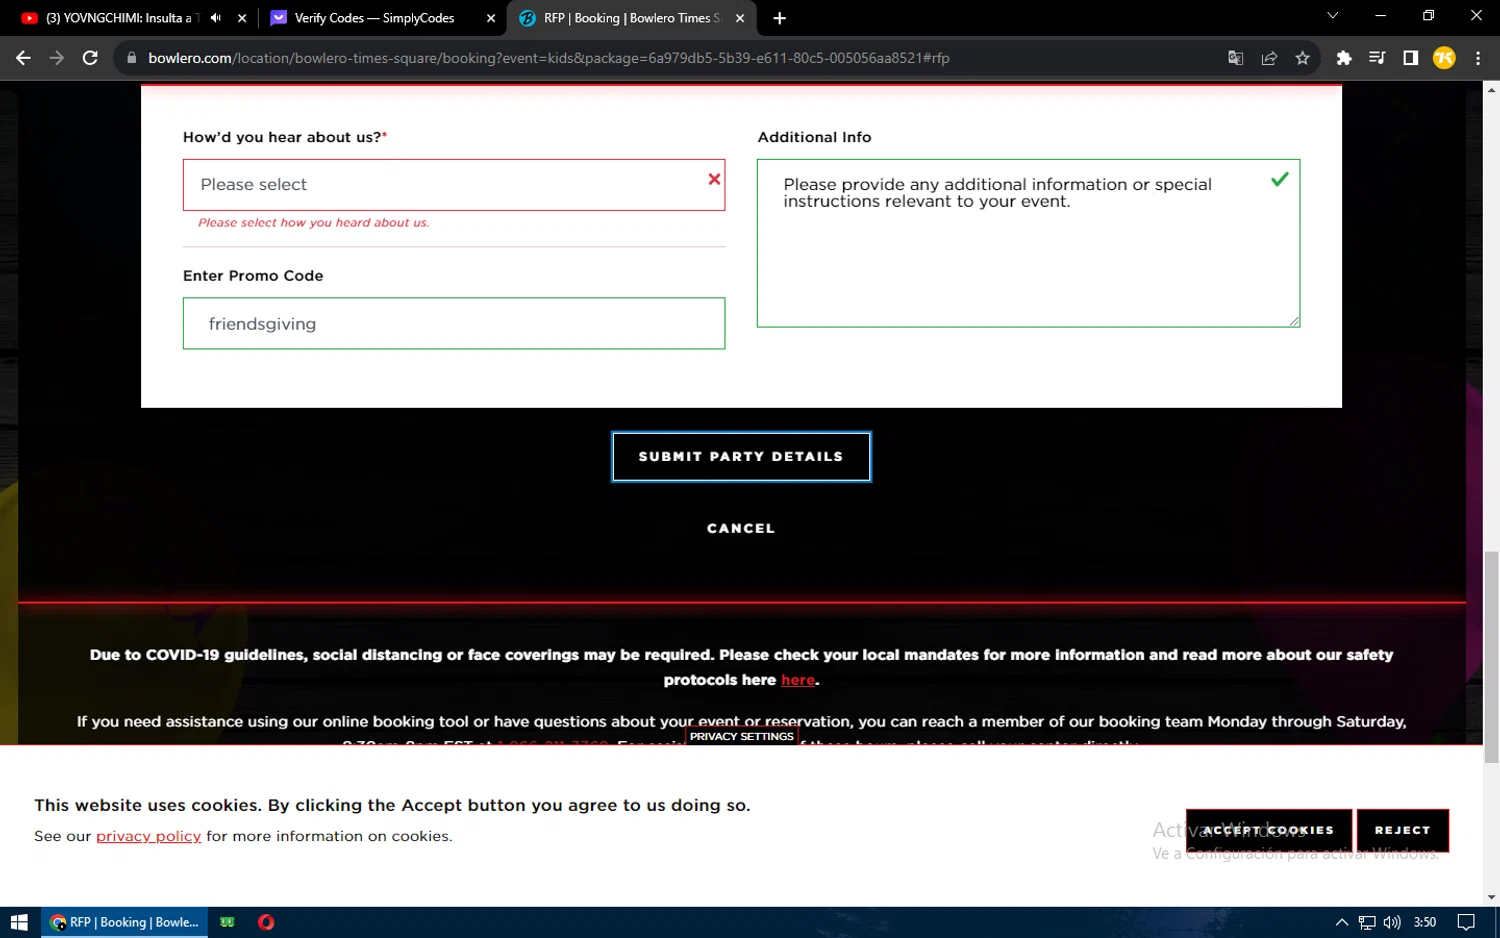Close the SimplyCodes tab
Viewport: 1500px width, 938px height.
coord(491,18)
